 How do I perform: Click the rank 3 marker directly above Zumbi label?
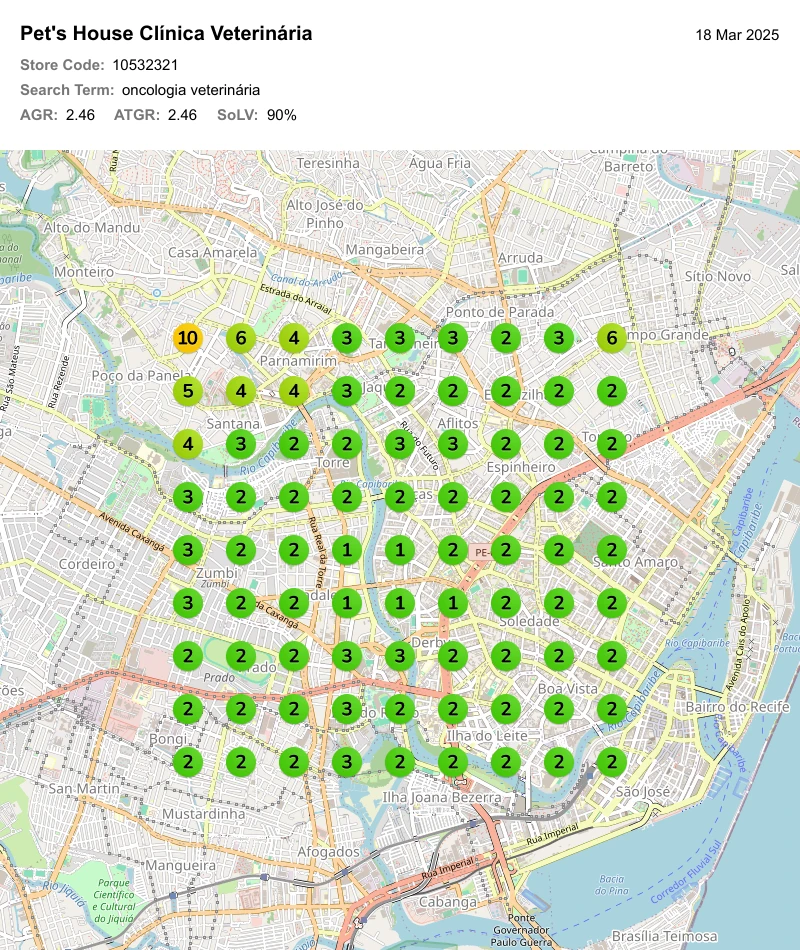click(x=188, y=550)
